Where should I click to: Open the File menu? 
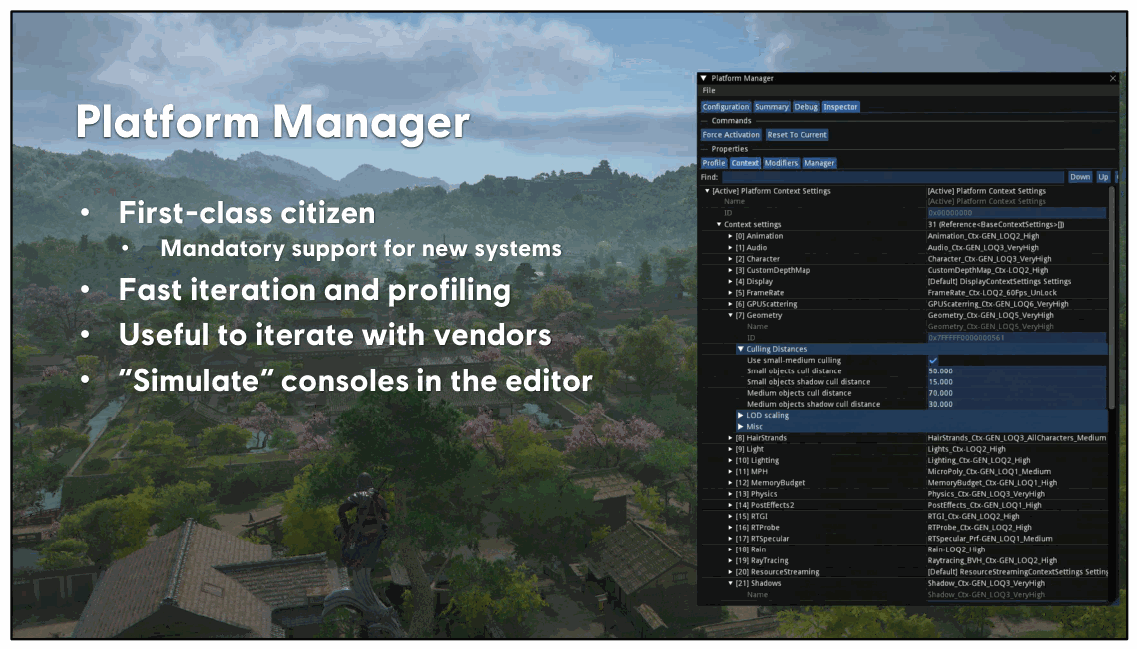point(709,91)
